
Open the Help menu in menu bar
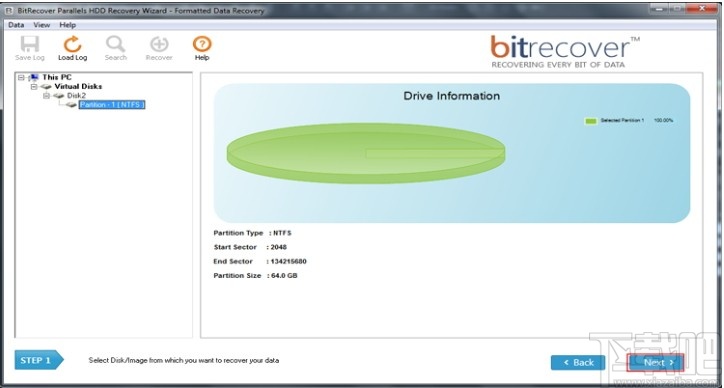(67, 25)
